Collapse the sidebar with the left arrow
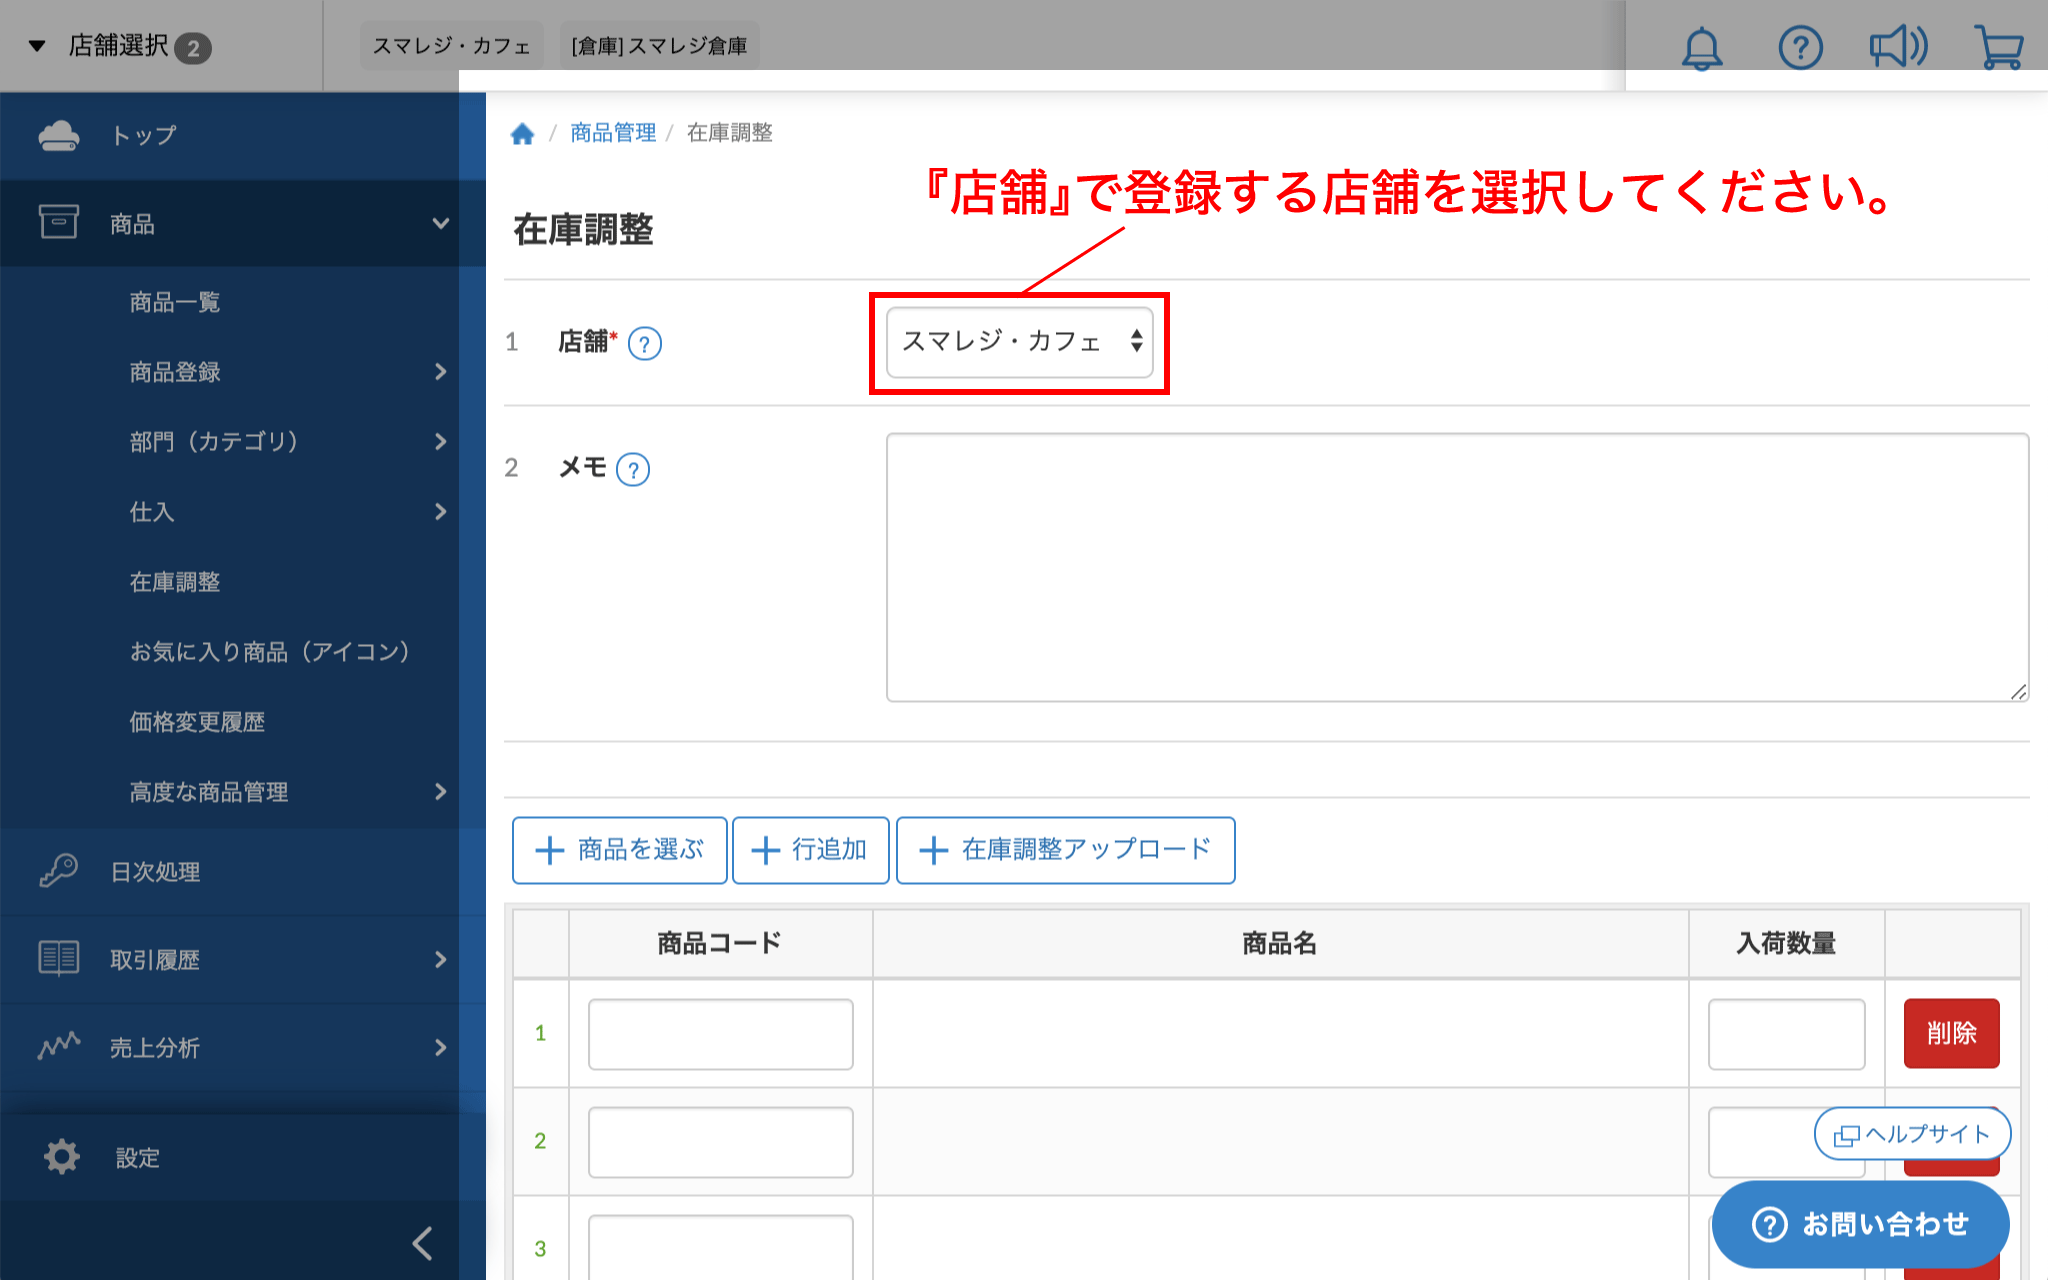The height and width of the screenshot is (1280, 2048). pos(423,1243)
